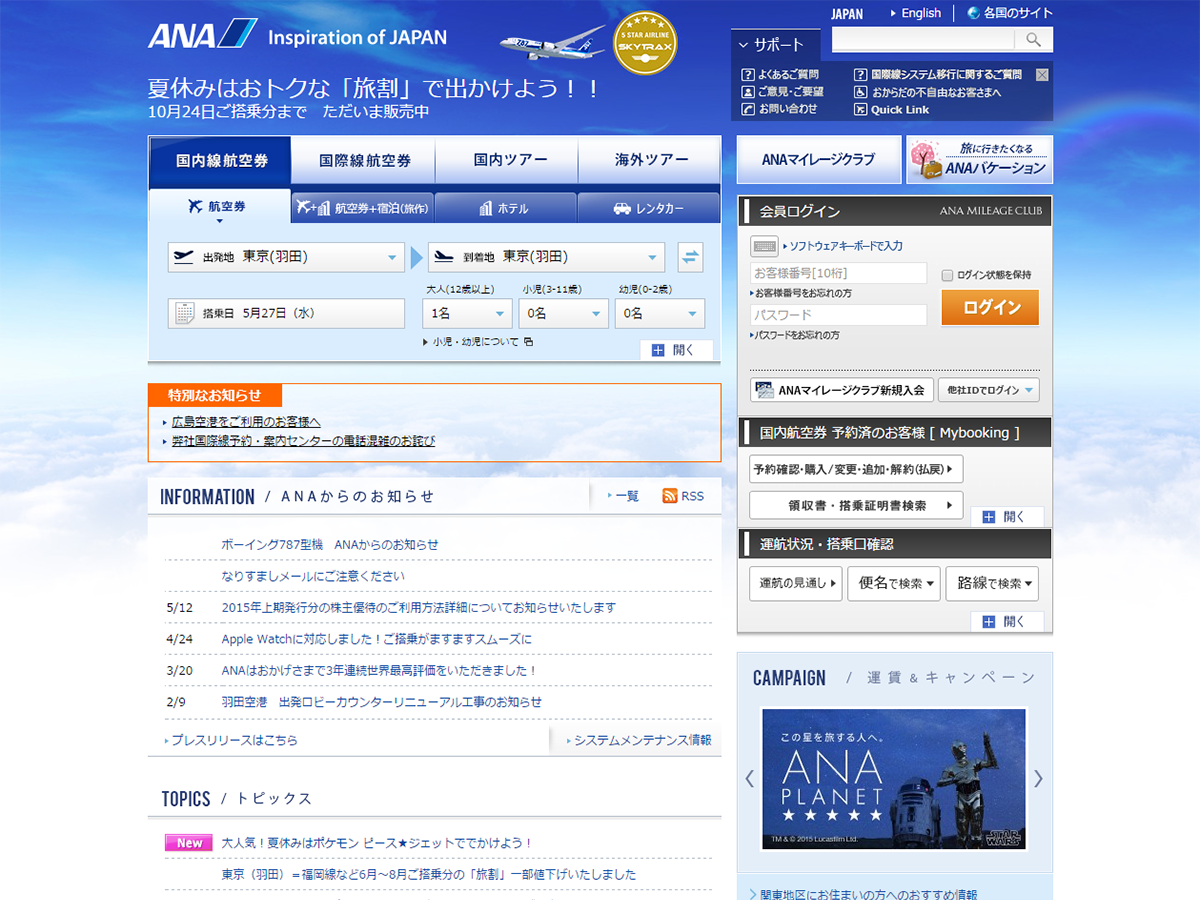This screenshot has height=900, width=1200.
Task: Expand flight status section with 開く
Action: tap(1007, 621)
